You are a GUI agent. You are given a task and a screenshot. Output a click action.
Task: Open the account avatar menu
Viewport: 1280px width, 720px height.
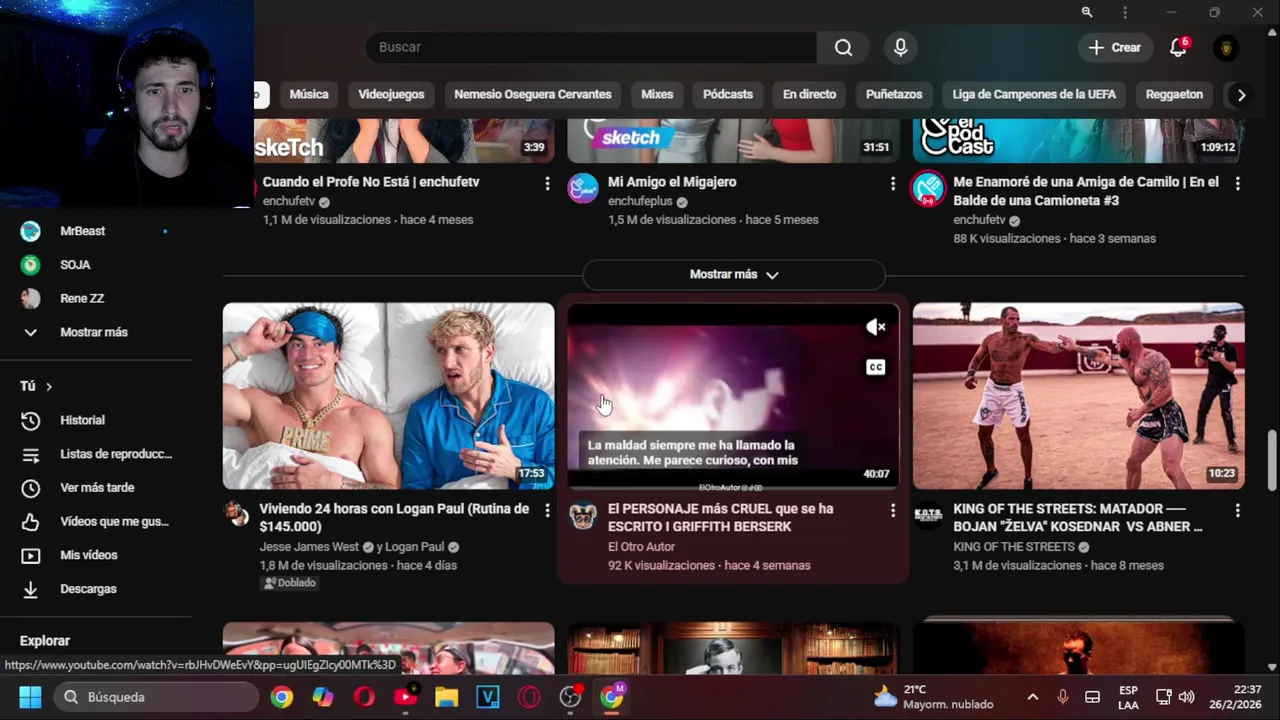coord(1226,47)
